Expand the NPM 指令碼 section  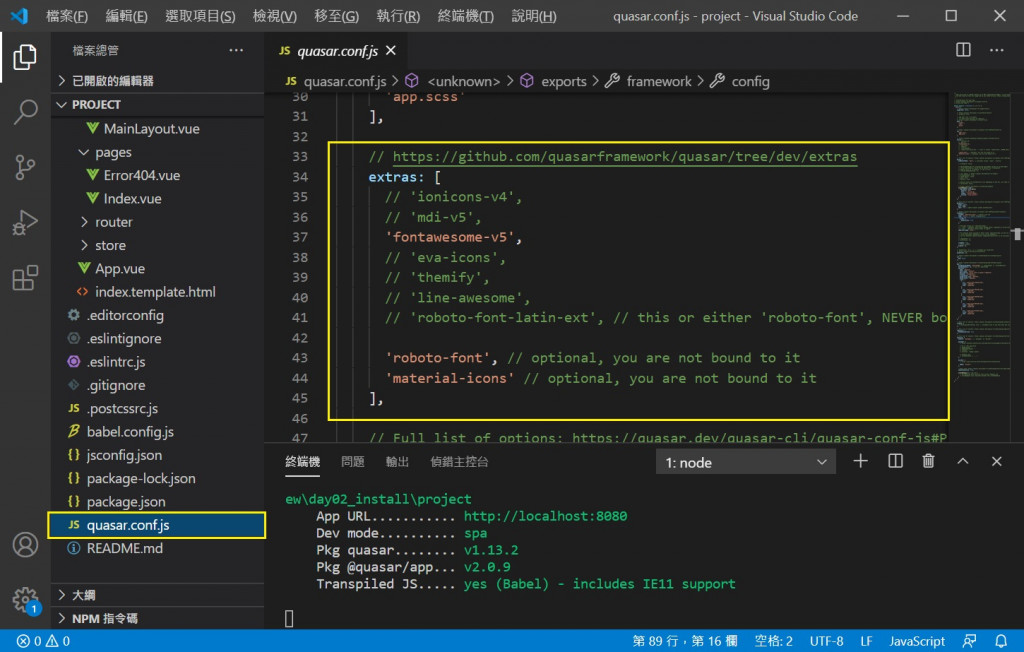tap(157, 619)
